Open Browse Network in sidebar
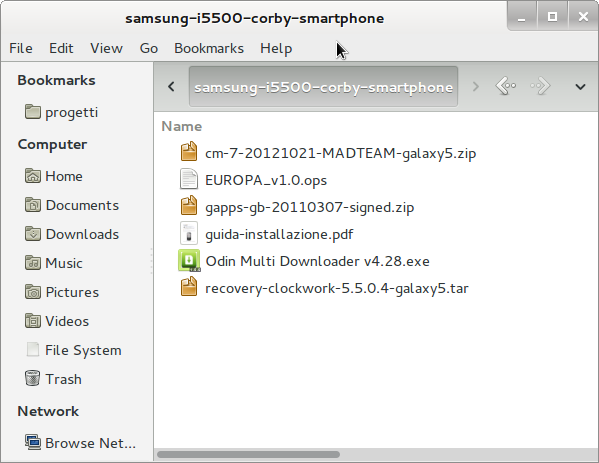Screen dimensions: 599x463 click(80, 443)
